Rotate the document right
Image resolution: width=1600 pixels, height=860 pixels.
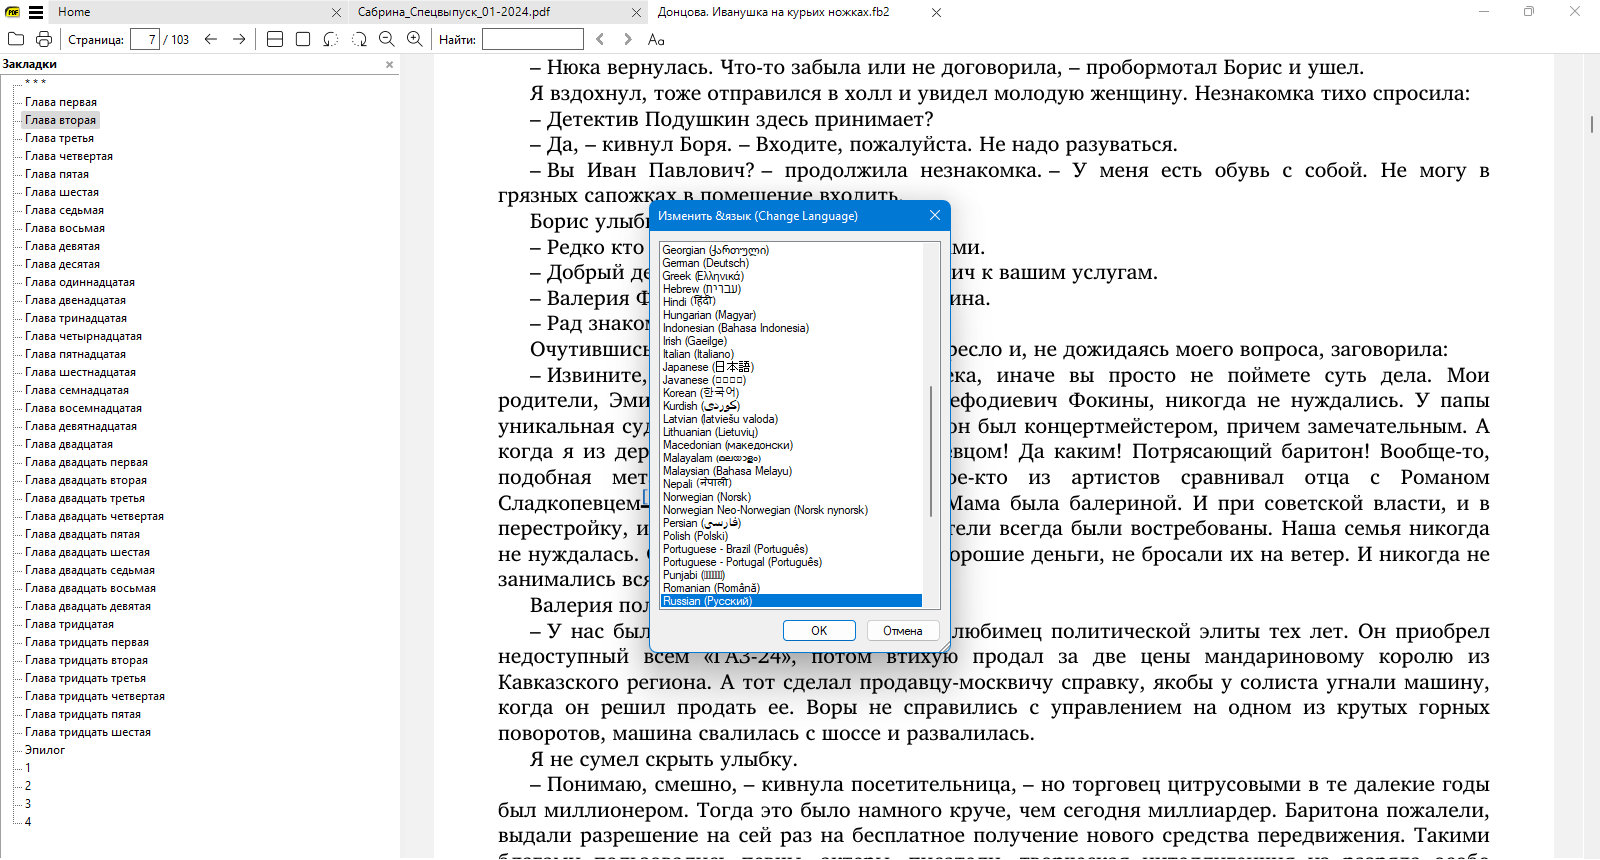click(359, 39)
